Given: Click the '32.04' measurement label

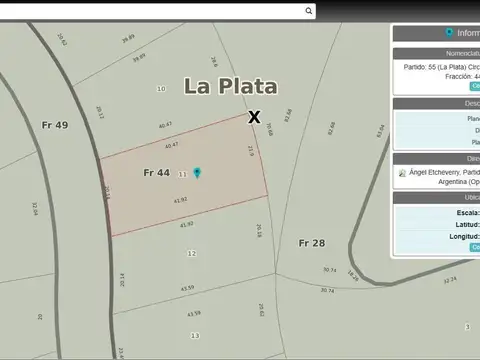Looking at the screenshot, I should 35,209.
